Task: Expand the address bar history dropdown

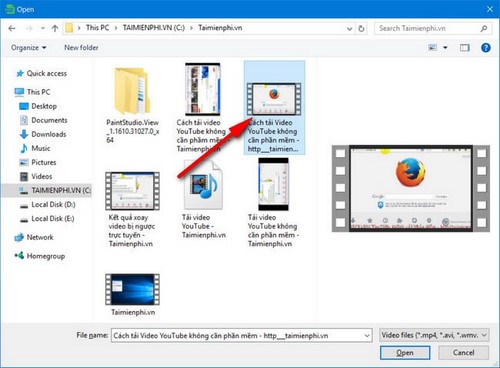Action: click(x=349, y=29)
